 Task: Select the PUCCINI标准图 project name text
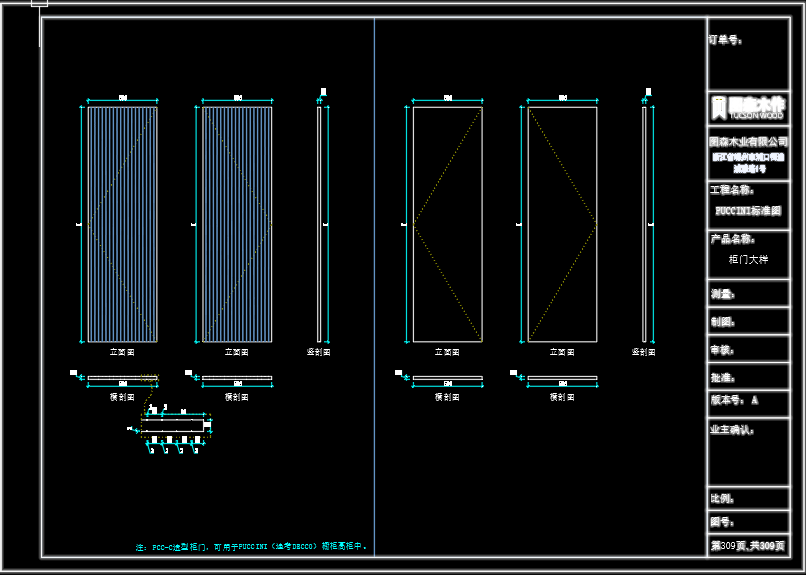pyautogui.click(x=748, y=211)
